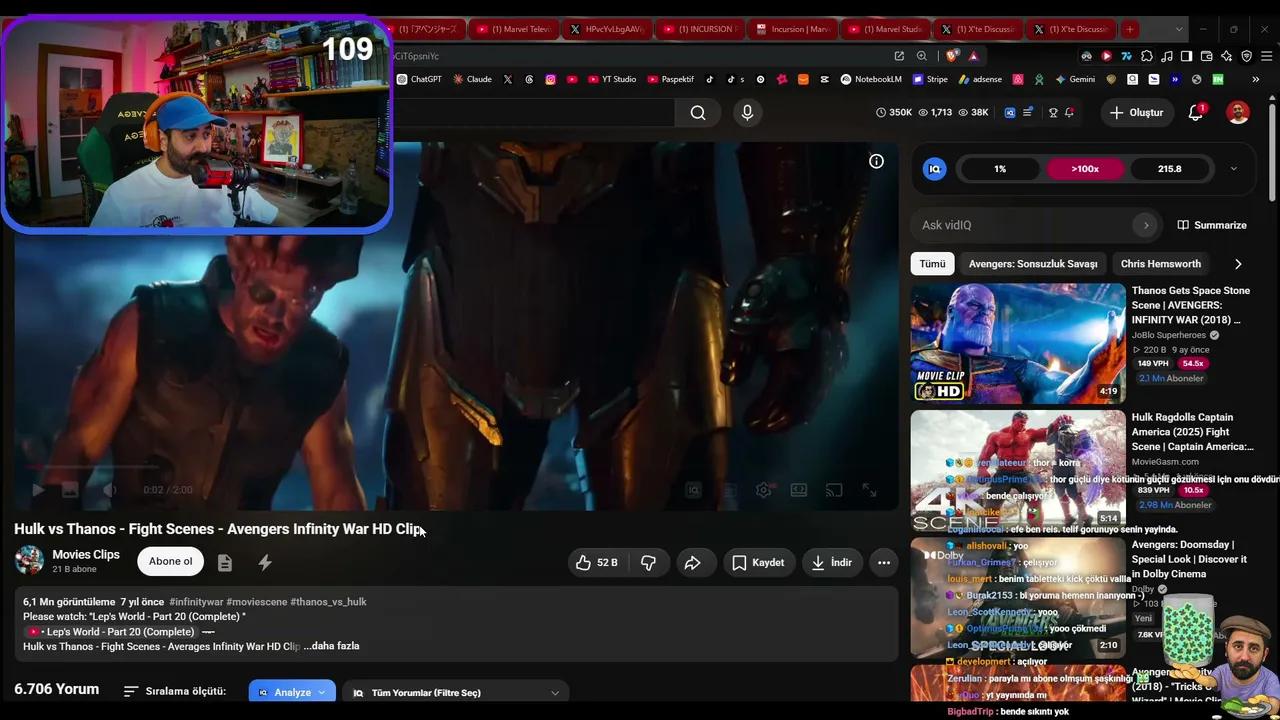
Task: Switch to the Incursion | Marvel tab
Action: (x=792, y=29)
